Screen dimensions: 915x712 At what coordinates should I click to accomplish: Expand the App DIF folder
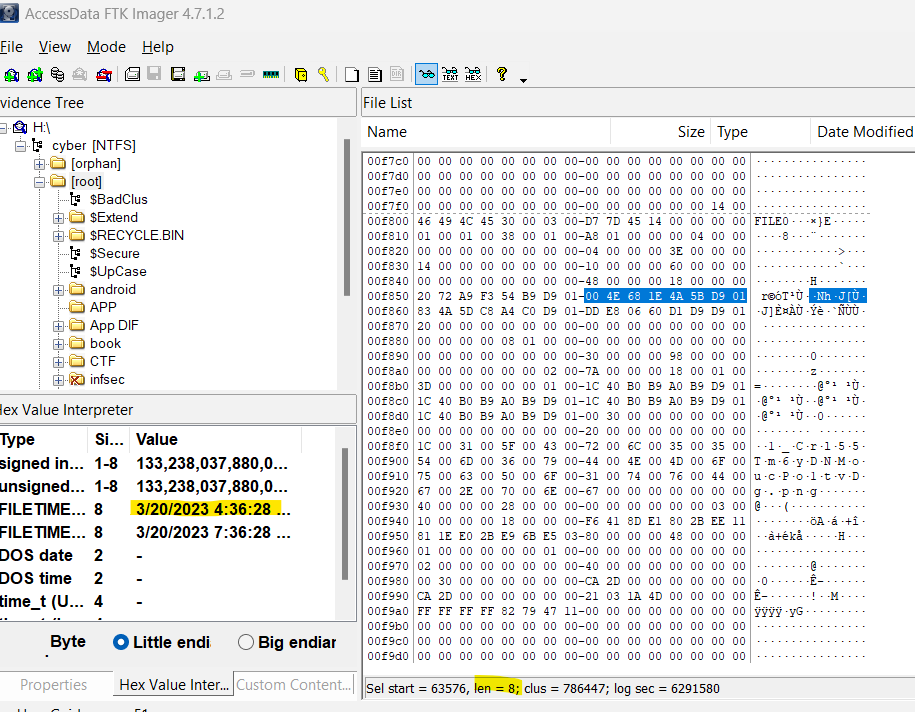point(58,326)
